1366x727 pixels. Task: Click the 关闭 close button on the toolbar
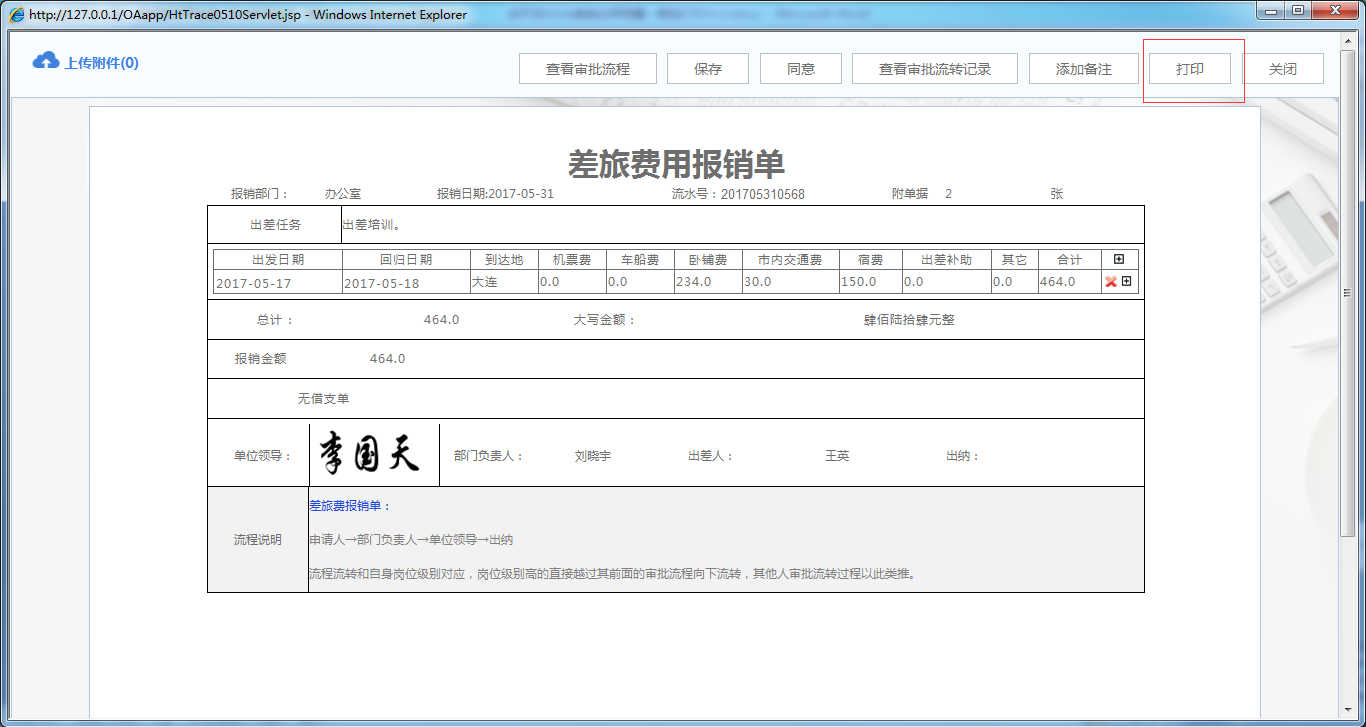pyautogui.click(x=1283, y=68)
